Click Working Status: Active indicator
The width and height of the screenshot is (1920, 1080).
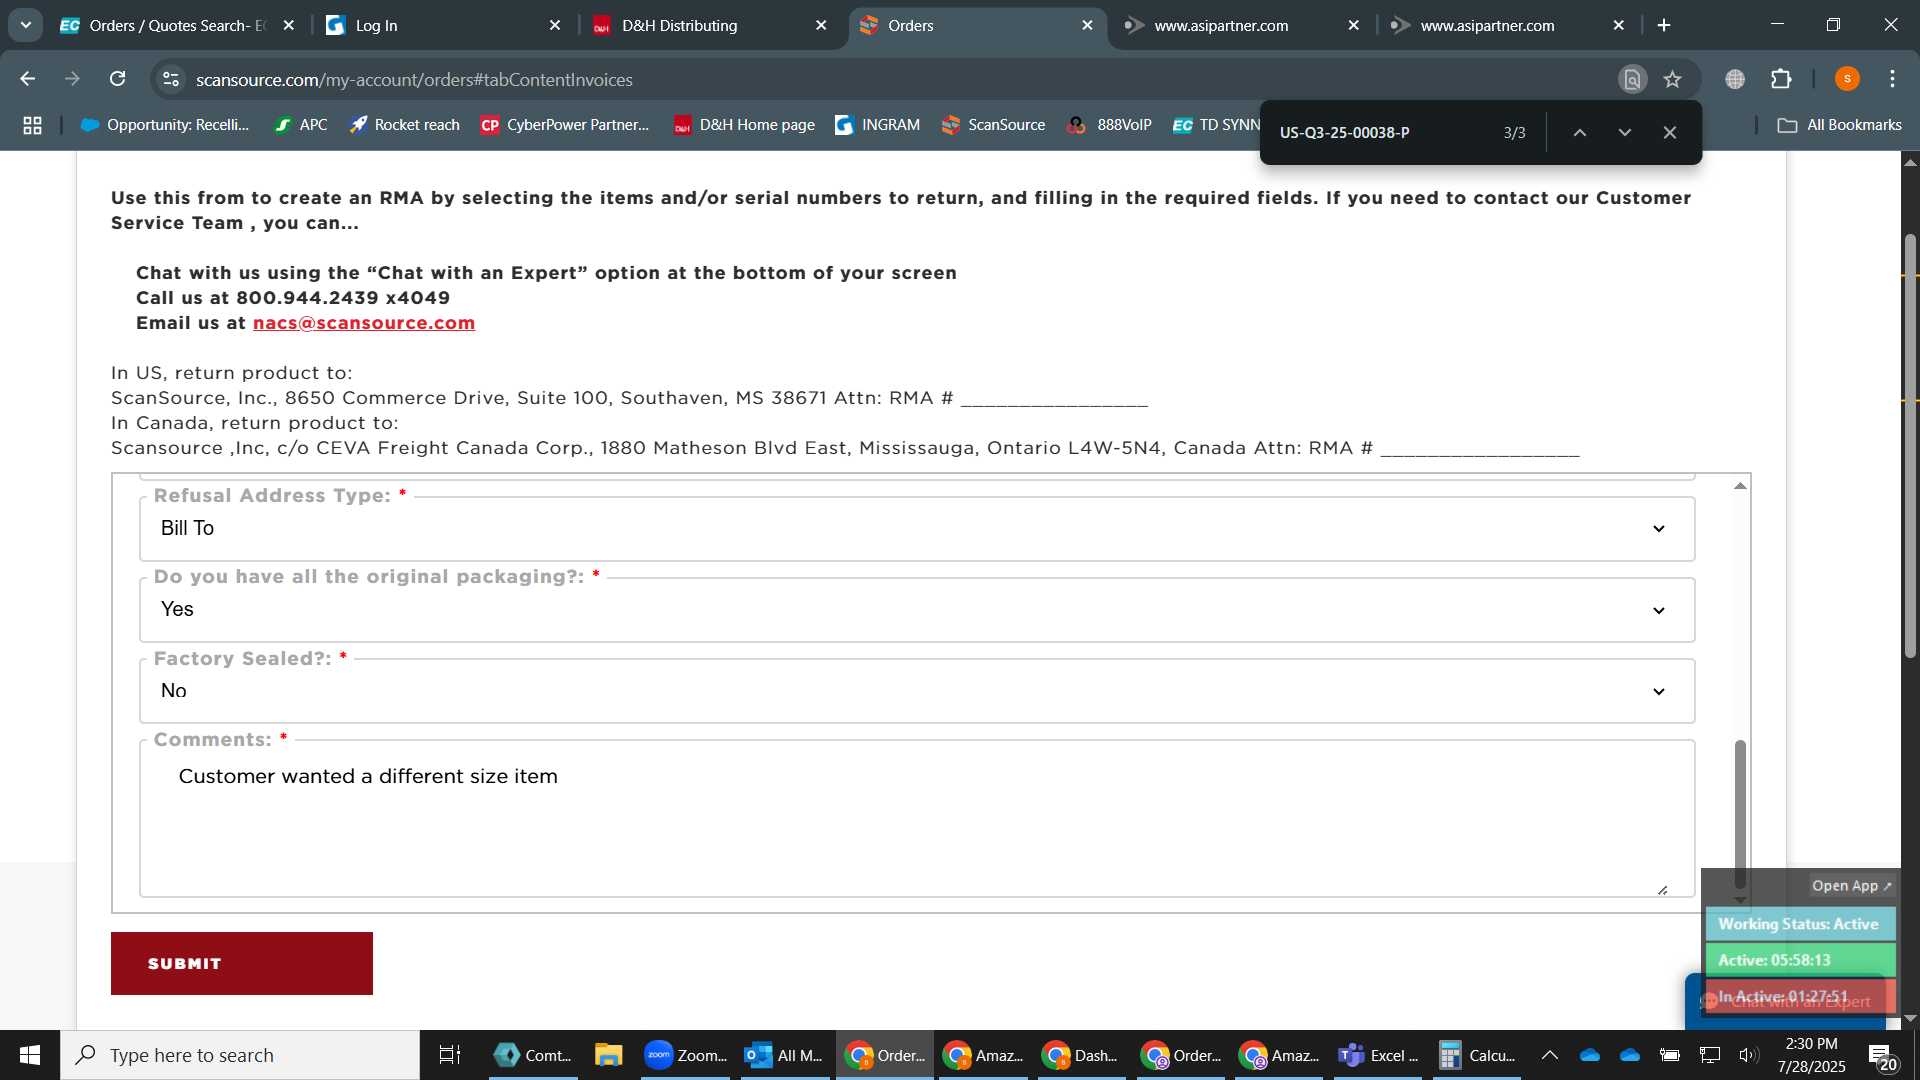point(1799,924)
